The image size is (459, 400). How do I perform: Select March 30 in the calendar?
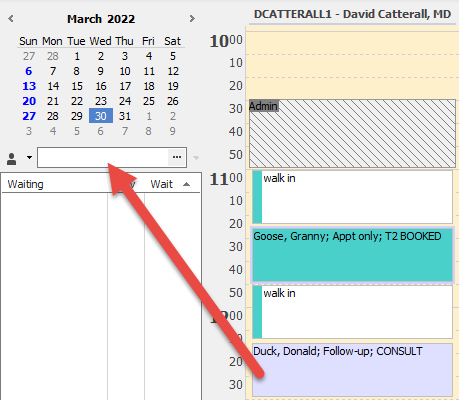click(x=101, y=116)
